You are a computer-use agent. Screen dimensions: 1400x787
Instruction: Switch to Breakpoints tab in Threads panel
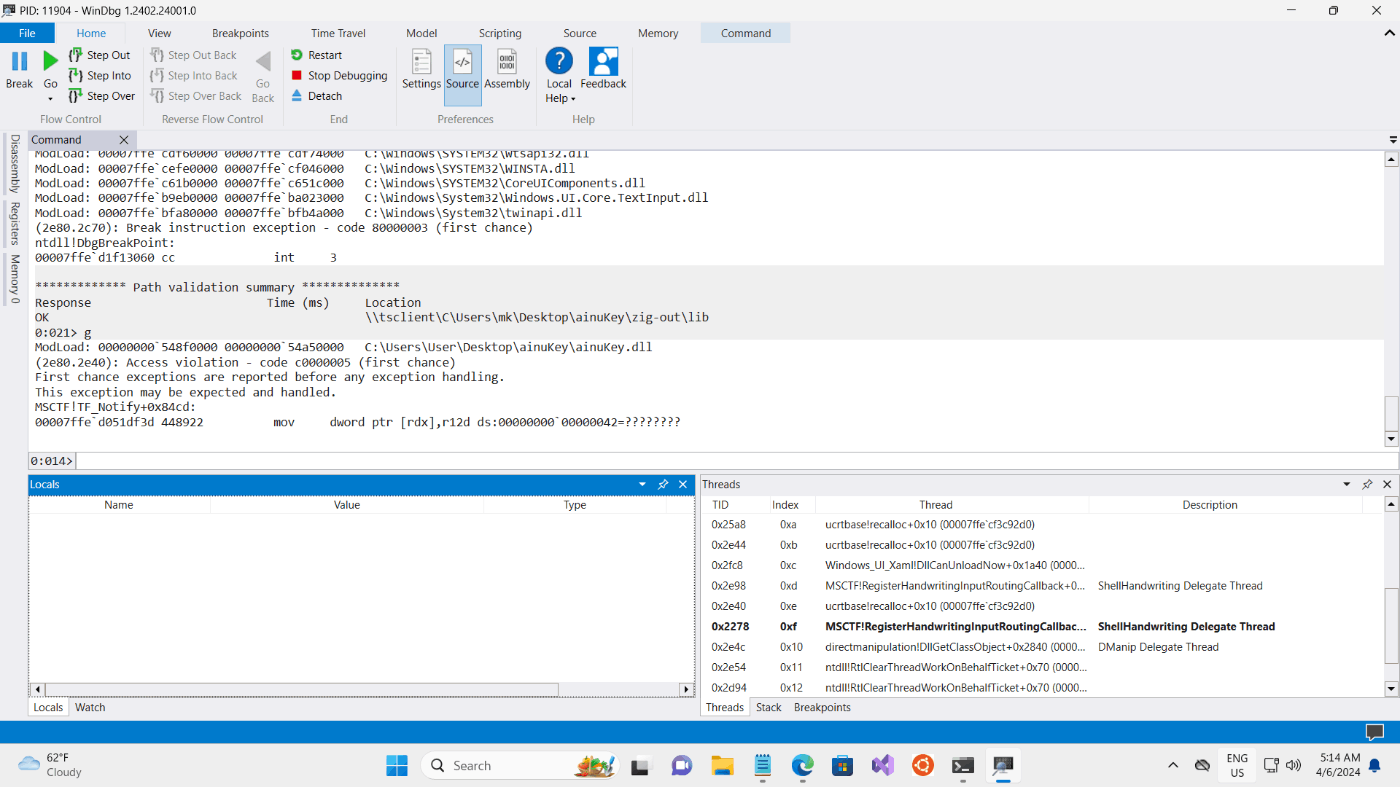click(822, 707)
